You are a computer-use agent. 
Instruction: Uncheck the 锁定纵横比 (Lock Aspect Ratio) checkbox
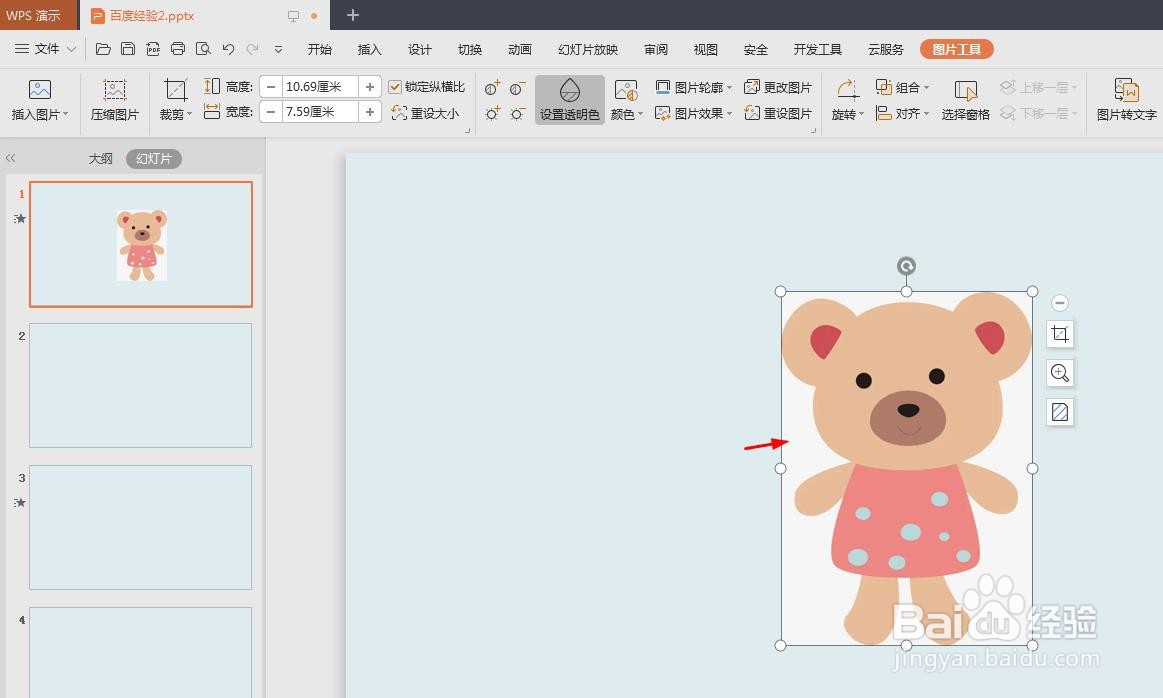(x=395, y=86)
